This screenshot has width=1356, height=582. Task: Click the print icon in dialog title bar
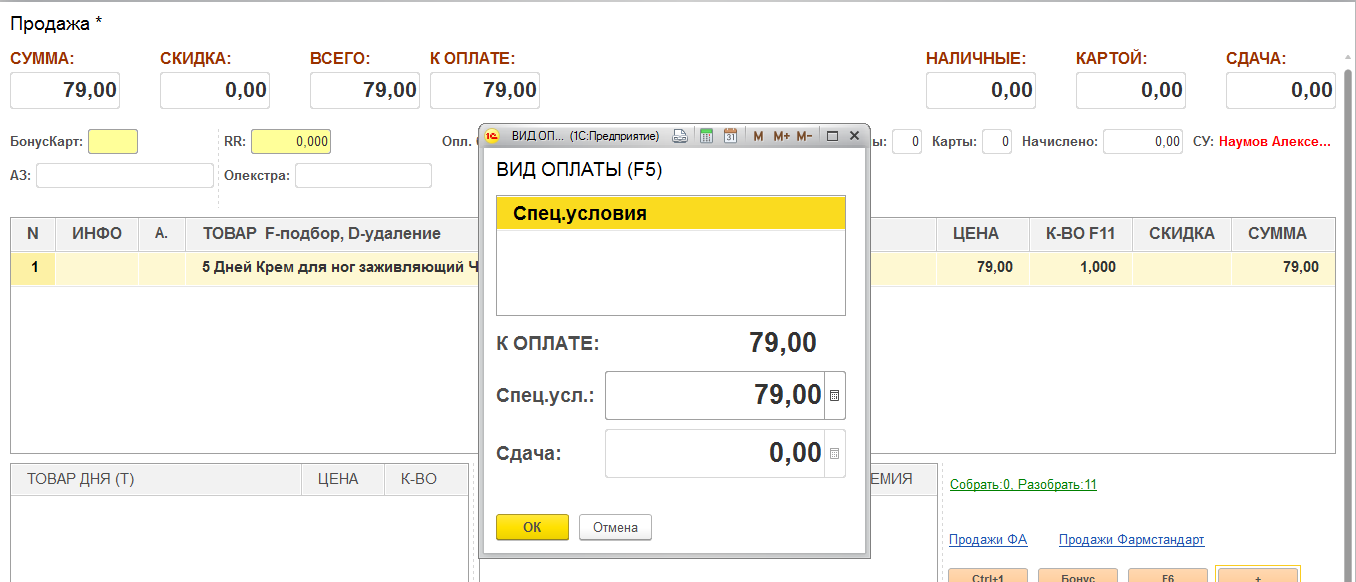(x=680, y=136)
